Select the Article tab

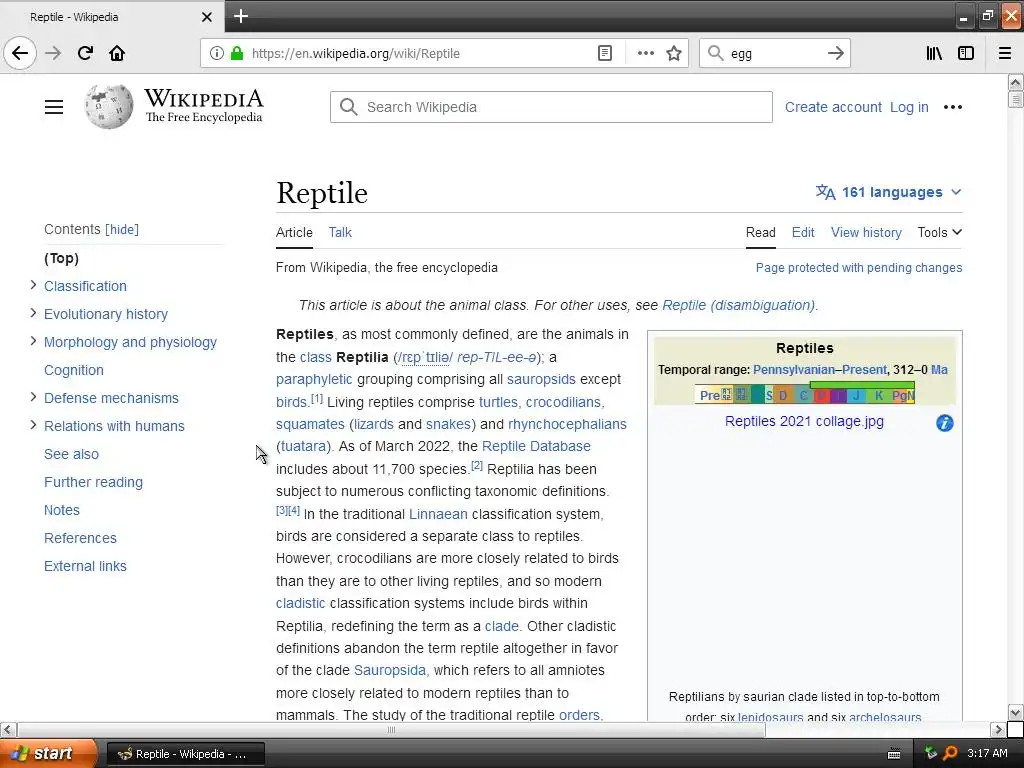tap(294, 232)
